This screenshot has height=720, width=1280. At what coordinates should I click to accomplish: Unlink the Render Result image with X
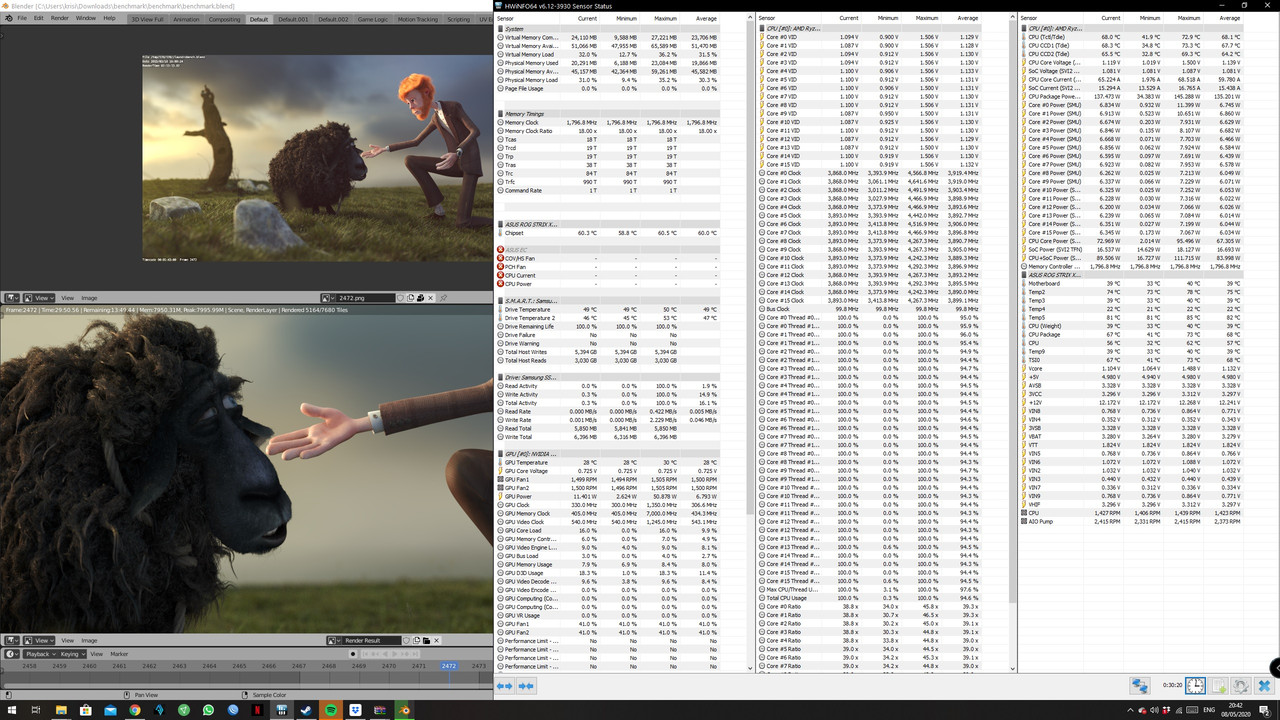[436, 641]
